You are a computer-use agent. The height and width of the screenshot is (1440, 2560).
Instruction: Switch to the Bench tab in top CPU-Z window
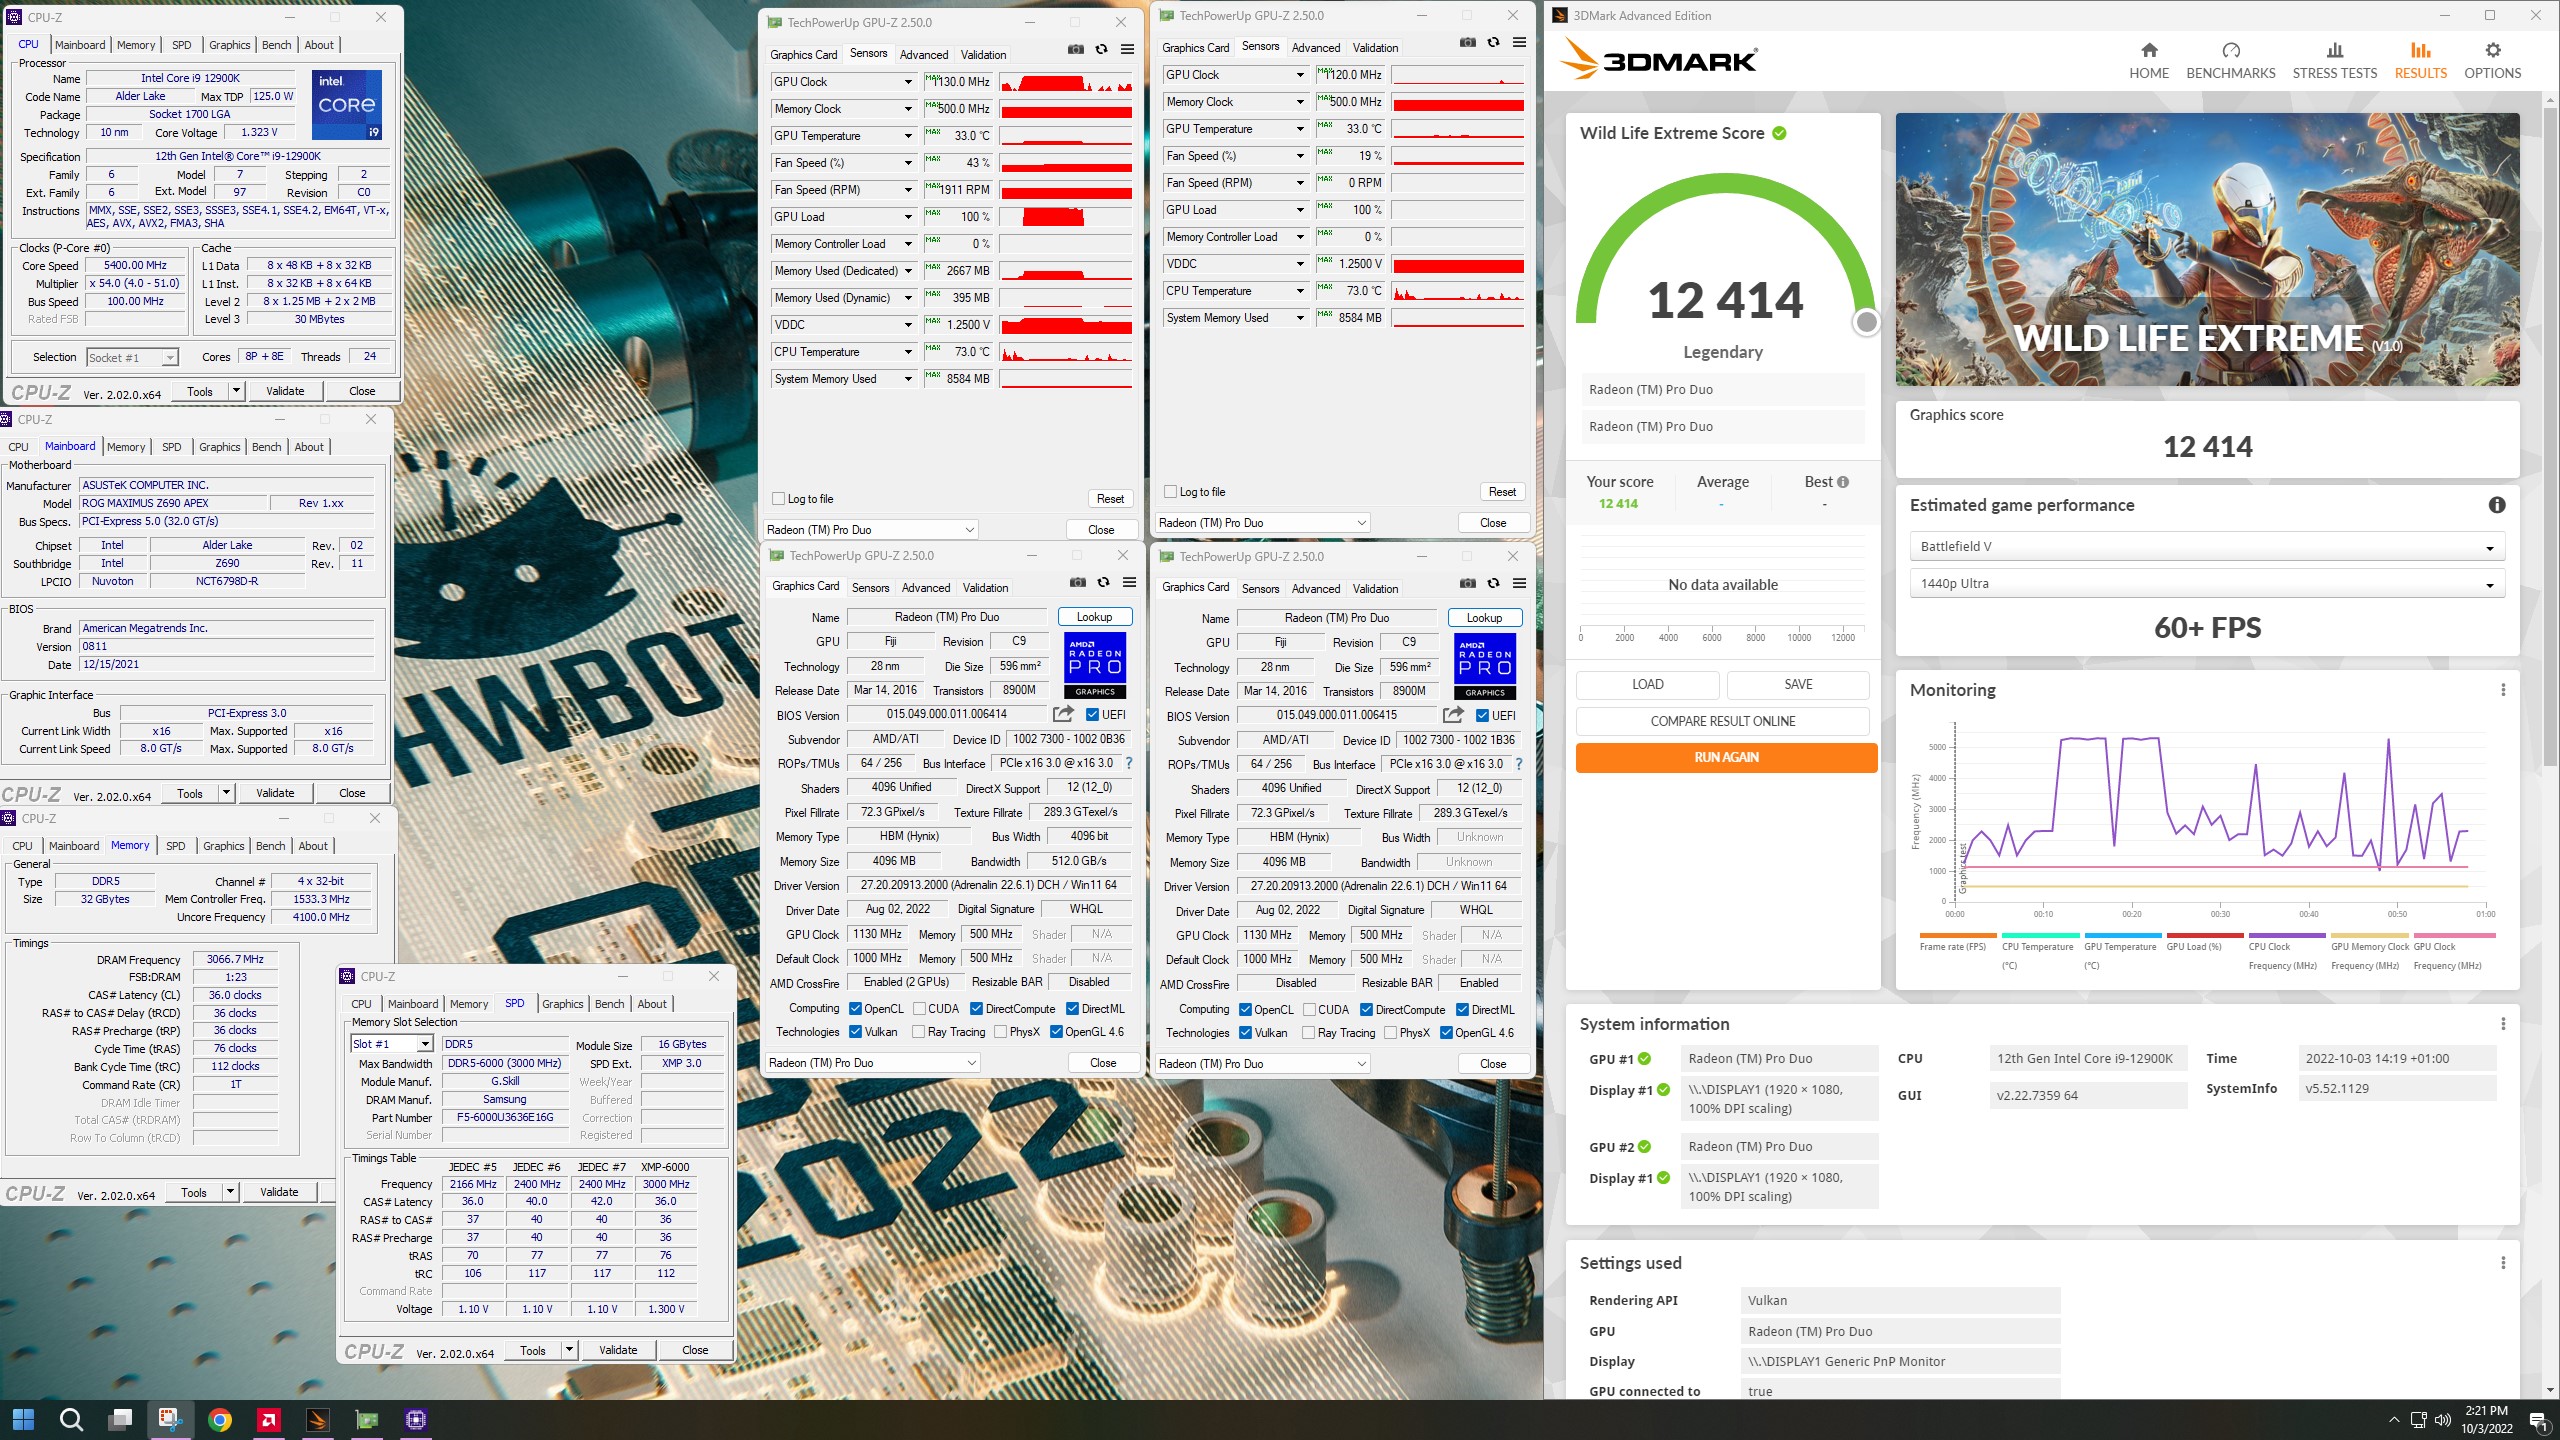pyautogui.click(x=277, y=45)
